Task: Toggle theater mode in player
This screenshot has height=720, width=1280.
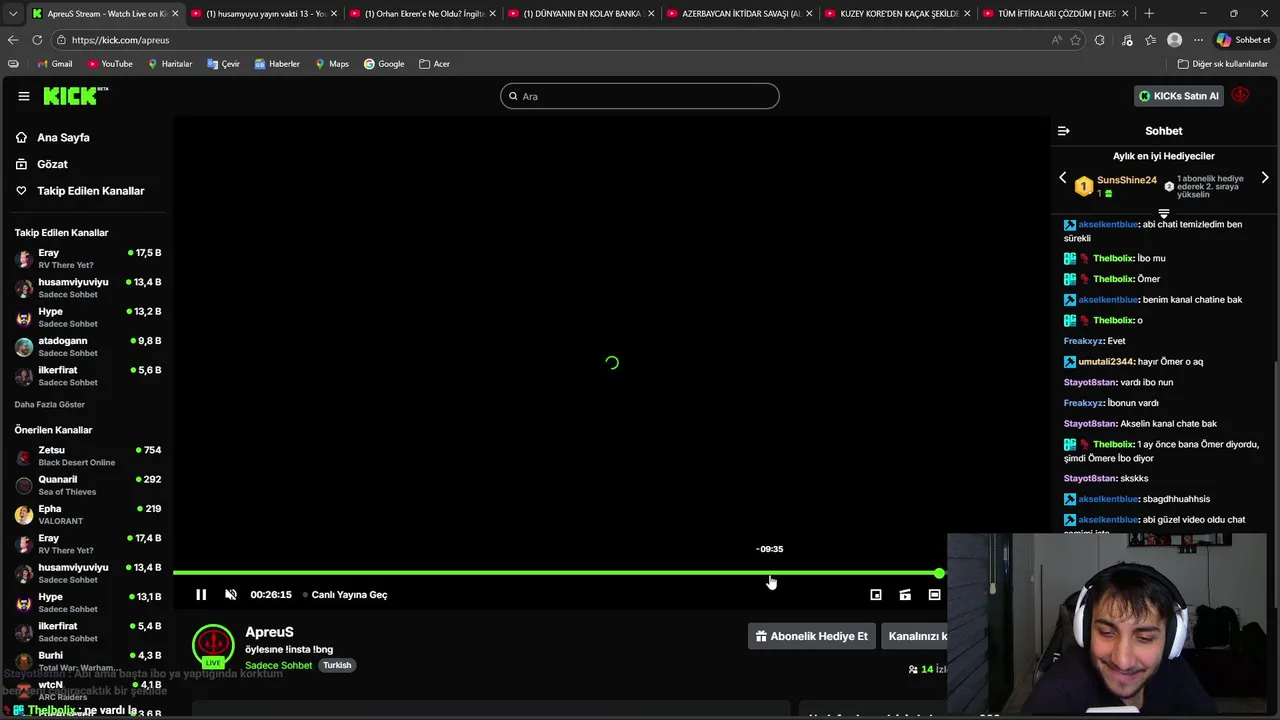Action: [x=934, y=594]
